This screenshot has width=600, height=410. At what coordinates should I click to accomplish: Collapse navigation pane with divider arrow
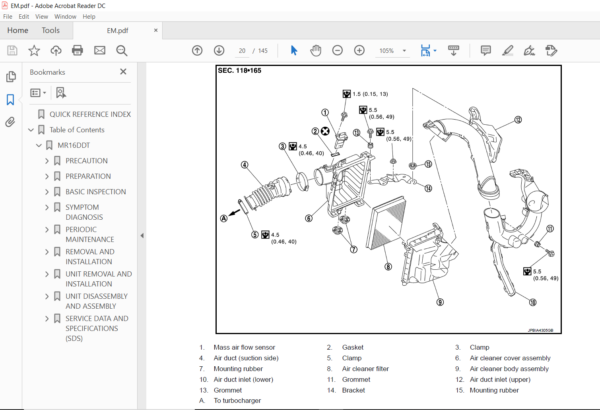click(x=142, y=236)
